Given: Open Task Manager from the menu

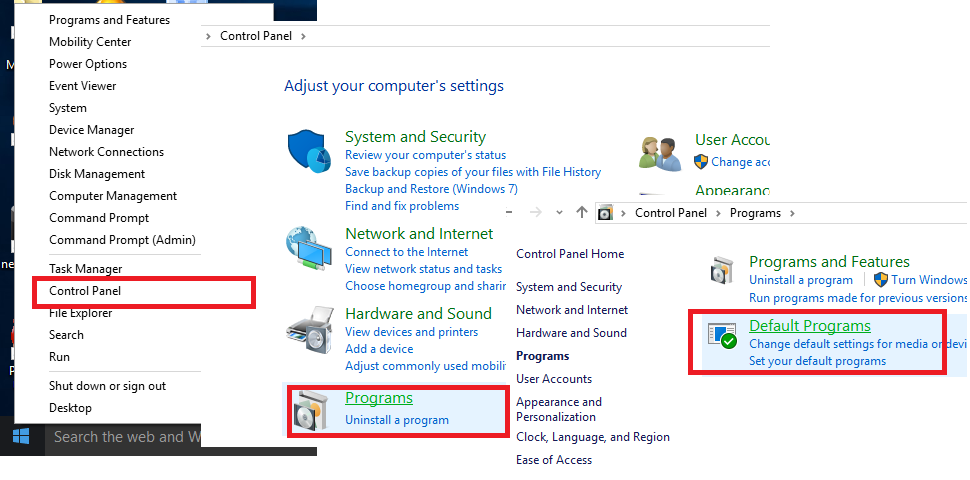Looking at the screenshot, I should [x=85, y=269].
